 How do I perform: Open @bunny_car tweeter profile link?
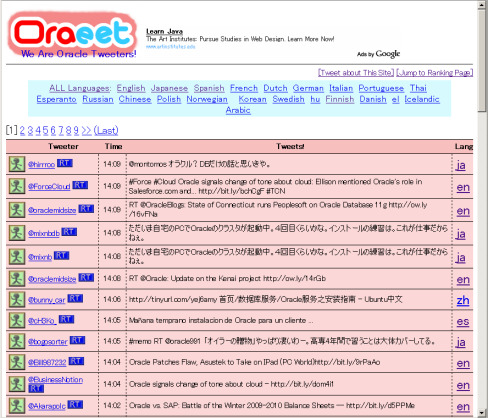click(x=47, y=300)
